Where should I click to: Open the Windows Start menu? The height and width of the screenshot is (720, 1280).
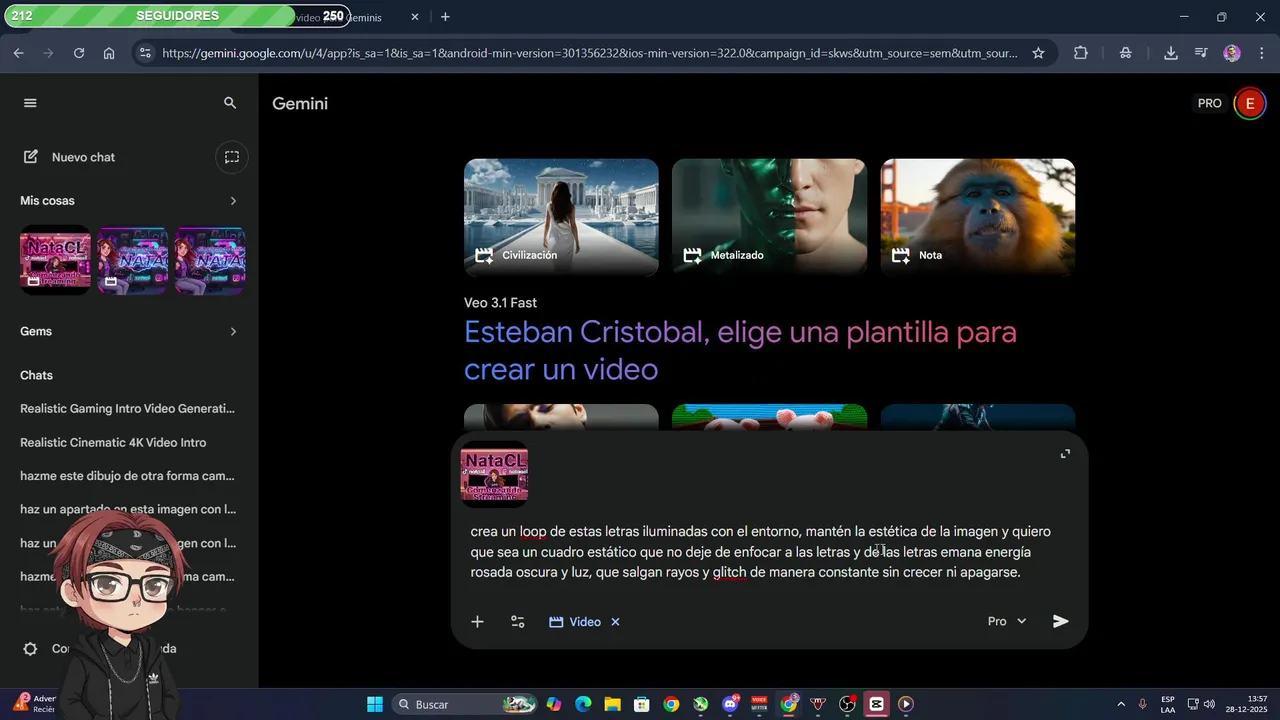375,704
